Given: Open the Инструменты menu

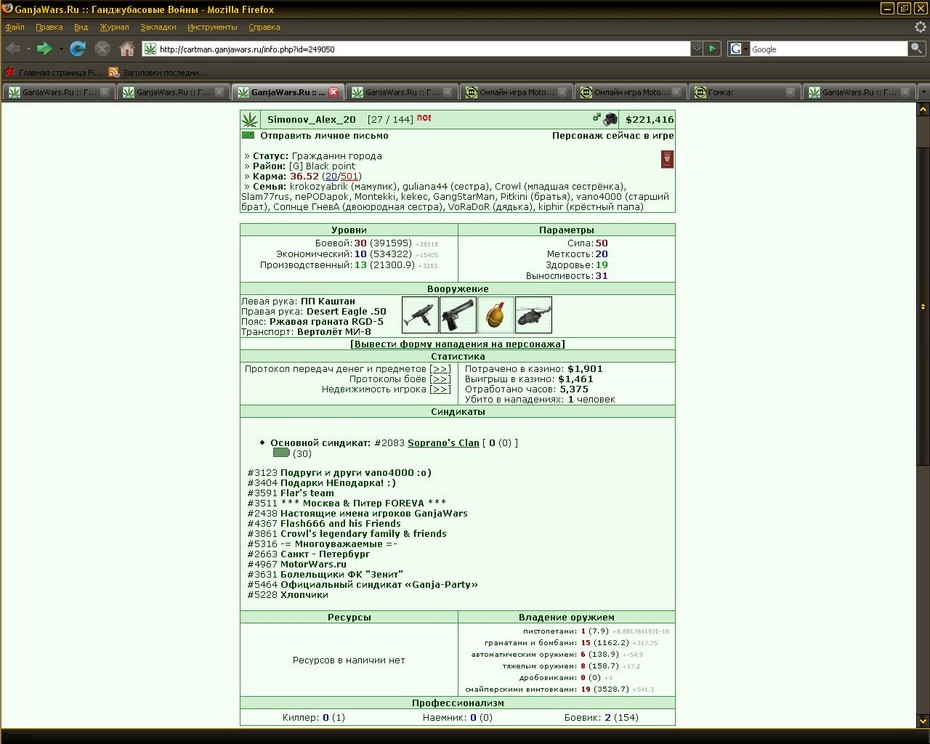Looking at the screenshot, I should [x=212, y=27].
